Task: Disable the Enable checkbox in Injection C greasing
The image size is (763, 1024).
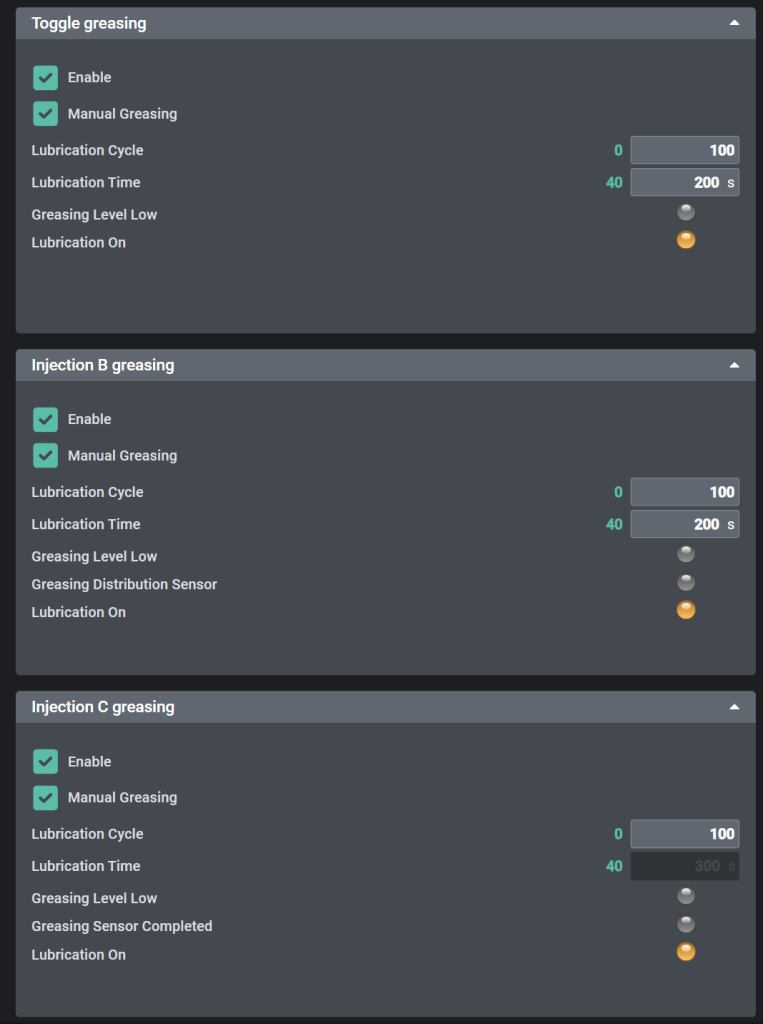Action: click(45, 762)
